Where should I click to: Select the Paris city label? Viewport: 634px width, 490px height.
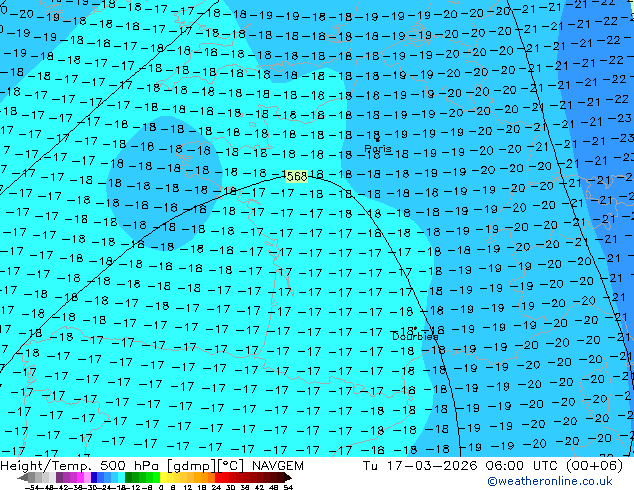point(378,148)
